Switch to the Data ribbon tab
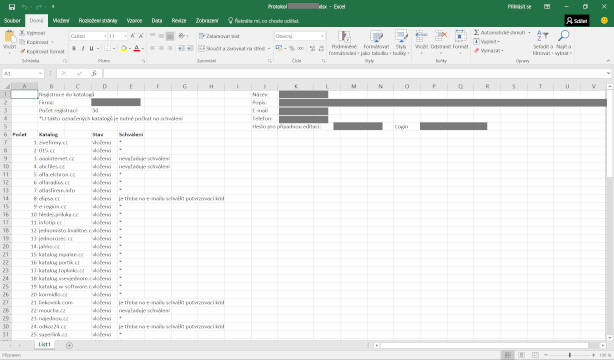The image size is (614, 360). tap(157, 20)
